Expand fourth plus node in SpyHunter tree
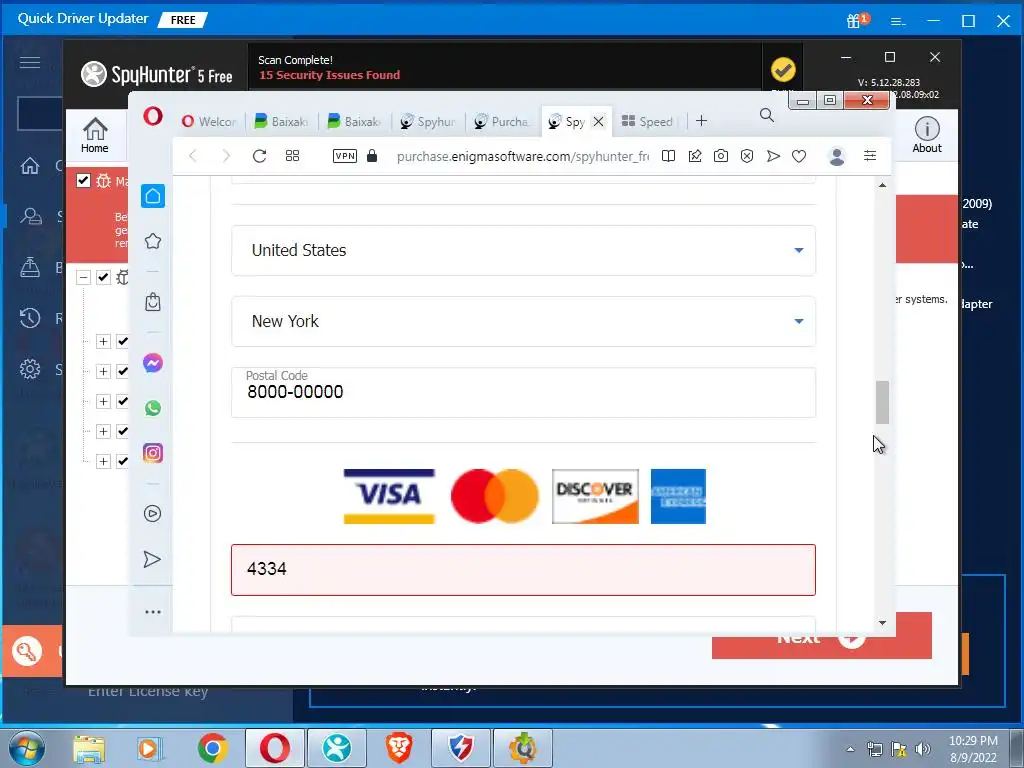The image size is (1024, 768). tap(103, 432)
